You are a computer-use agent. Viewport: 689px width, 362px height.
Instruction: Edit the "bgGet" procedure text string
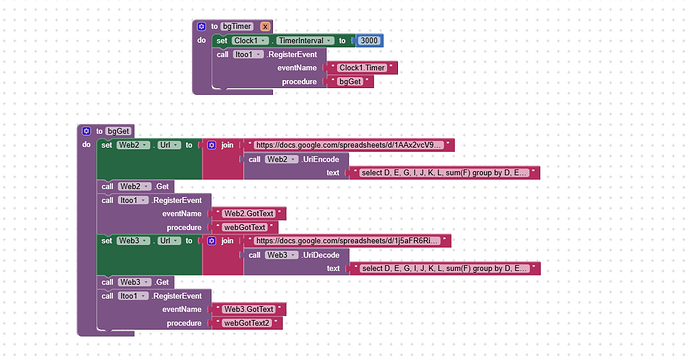tap(350, 82)
